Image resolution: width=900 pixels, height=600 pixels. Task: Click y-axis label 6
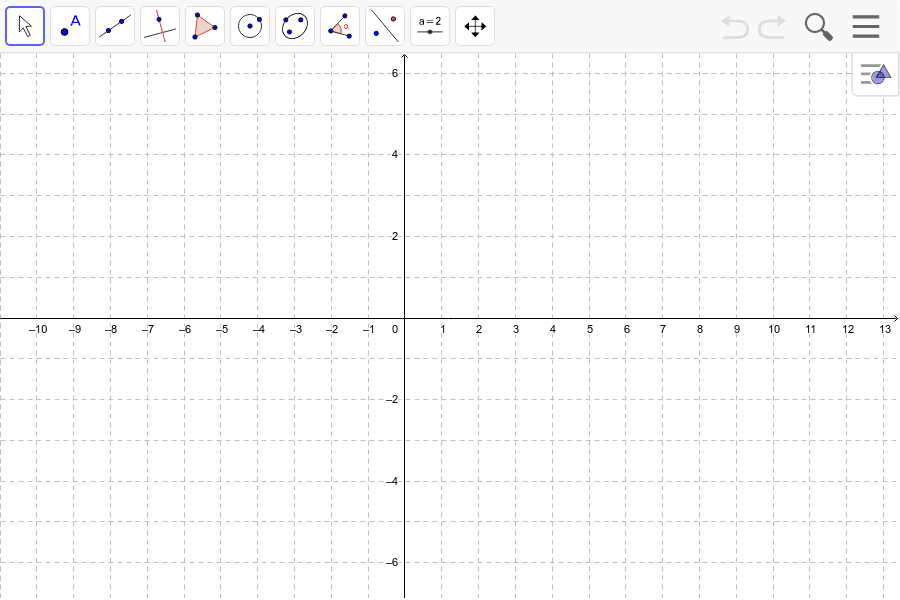[x=395, y=73]
